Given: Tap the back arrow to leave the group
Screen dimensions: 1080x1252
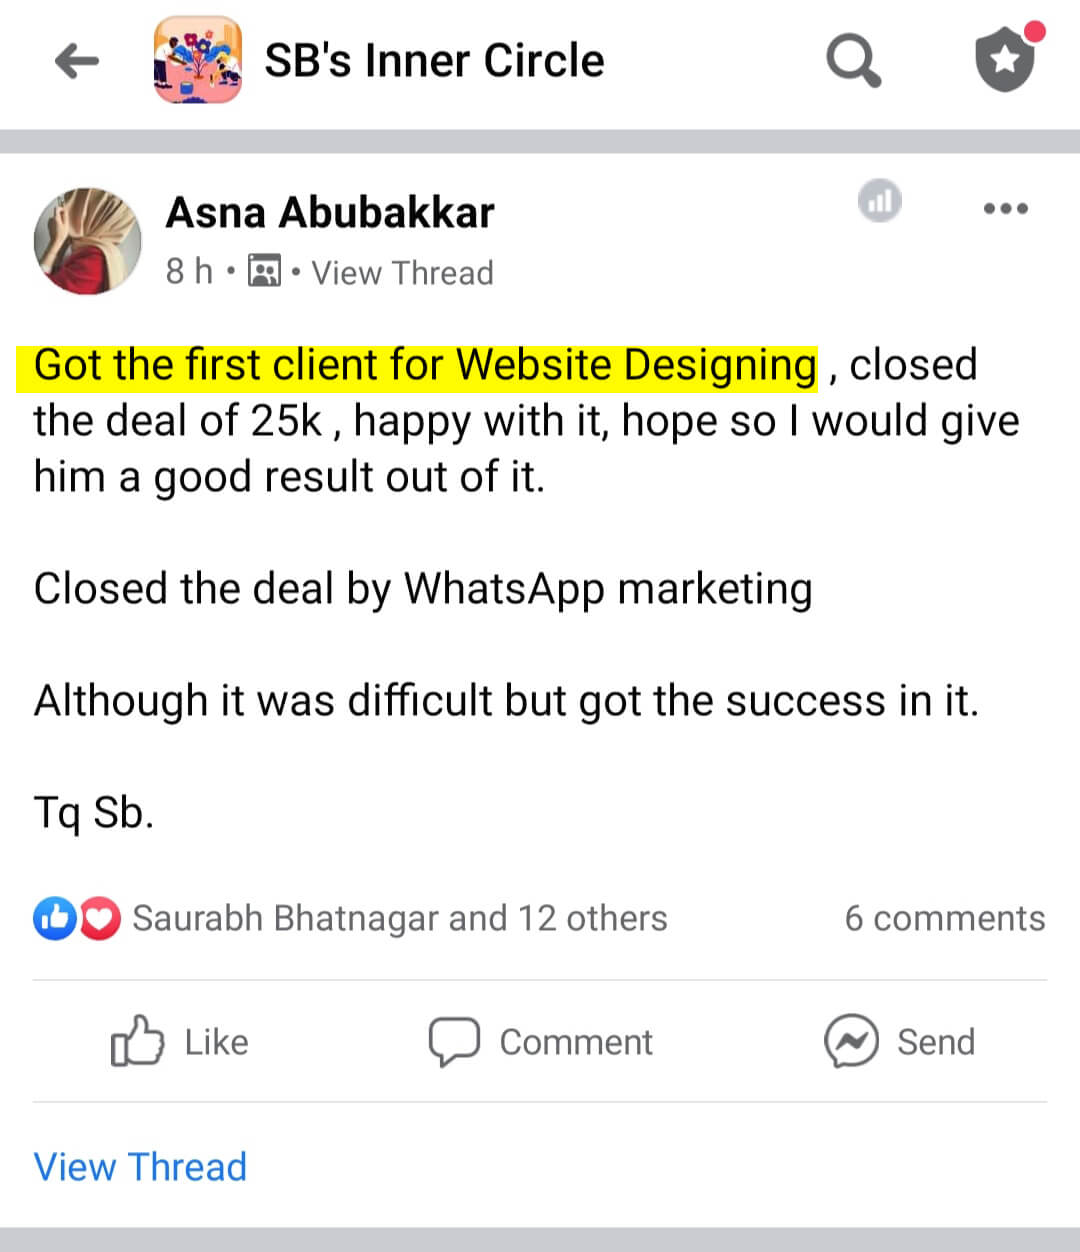Looking at the screenshot, I should tap(76, 60).
